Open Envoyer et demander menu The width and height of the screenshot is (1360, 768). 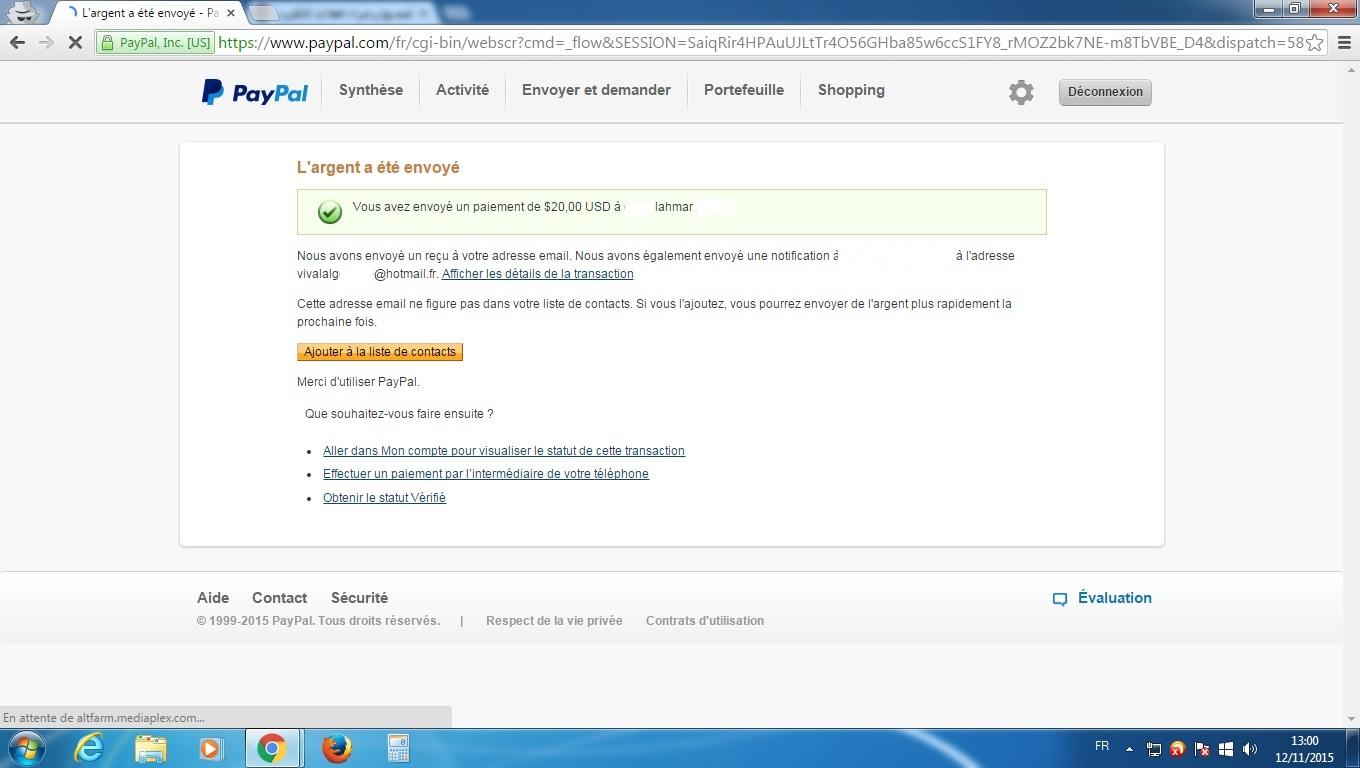596,90
